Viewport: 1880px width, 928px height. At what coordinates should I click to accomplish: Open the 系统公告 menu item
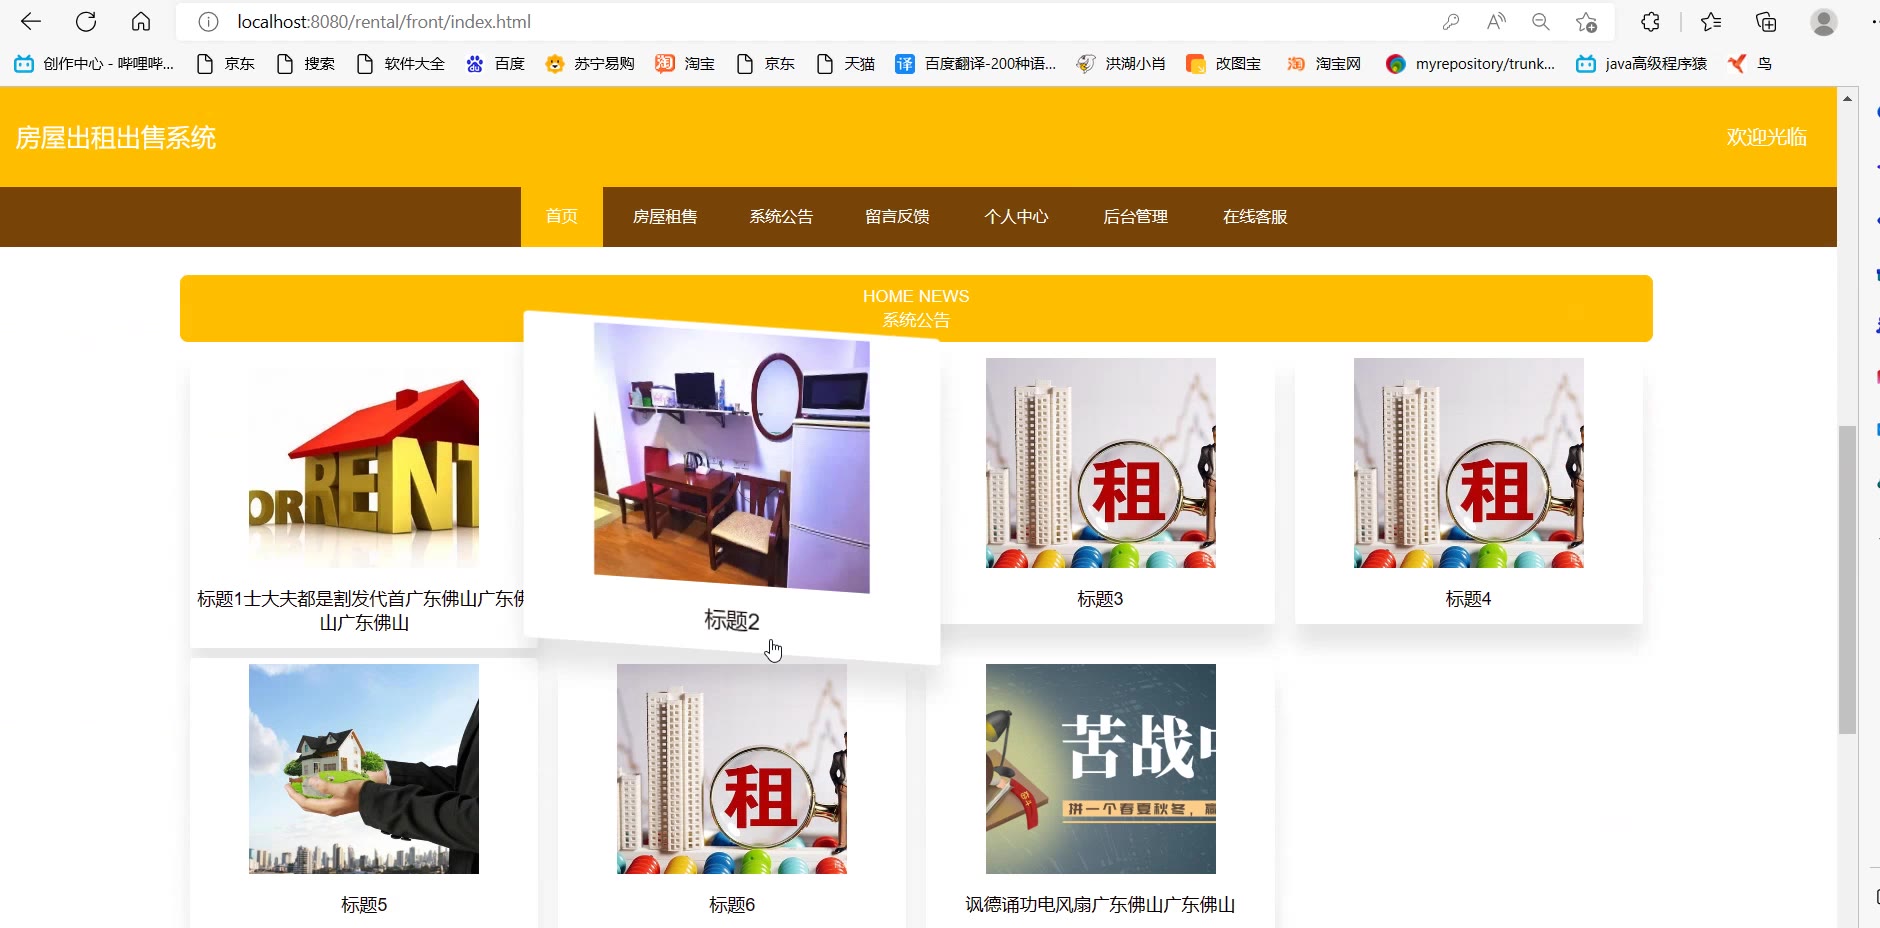pyautogui.click(x=781, y=217)
